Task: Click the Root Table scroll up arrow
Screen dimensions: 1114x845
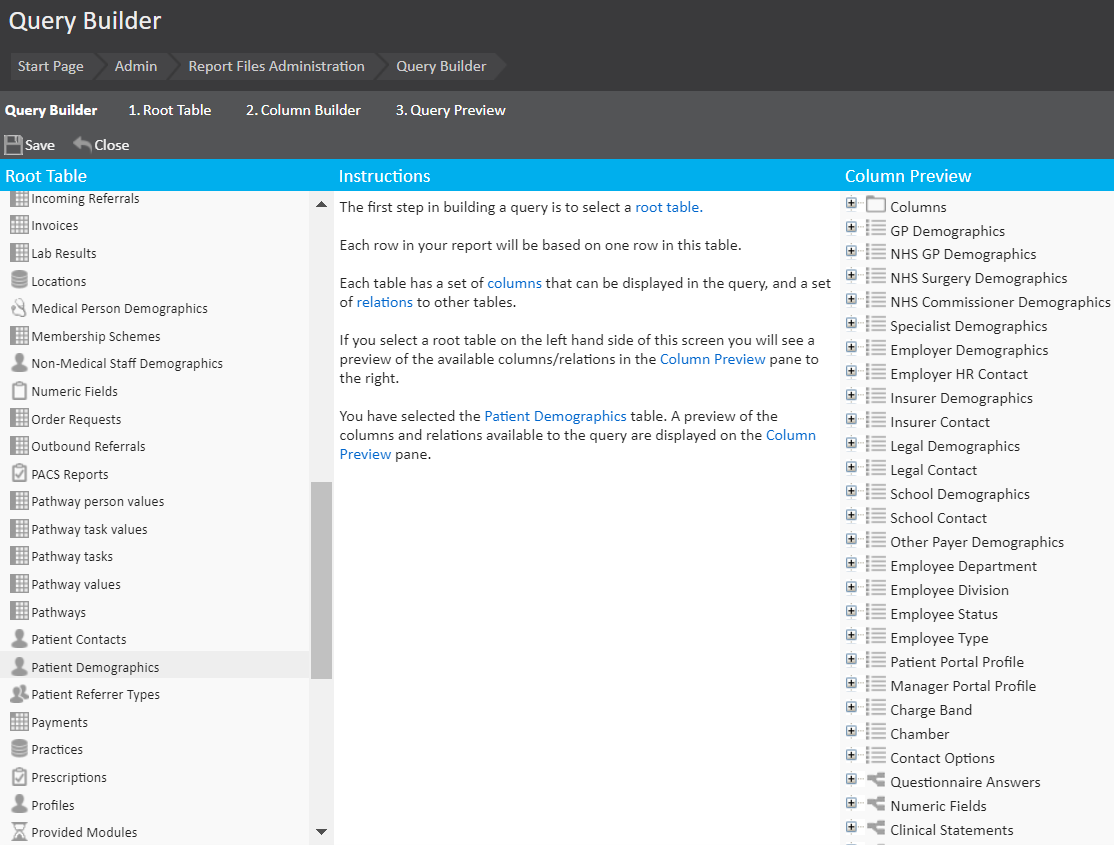Action: pos(321,205)
